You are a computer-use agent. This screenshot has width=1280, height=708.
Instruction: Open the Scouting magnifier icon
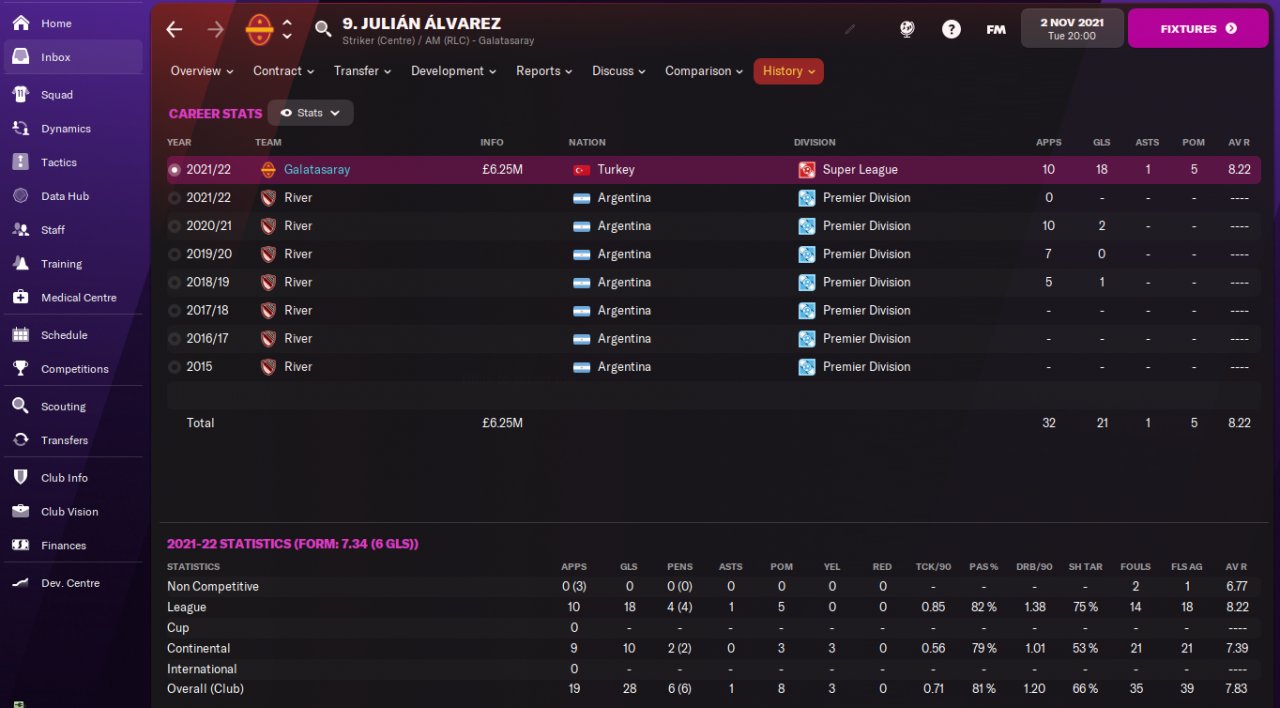[20, 406]
